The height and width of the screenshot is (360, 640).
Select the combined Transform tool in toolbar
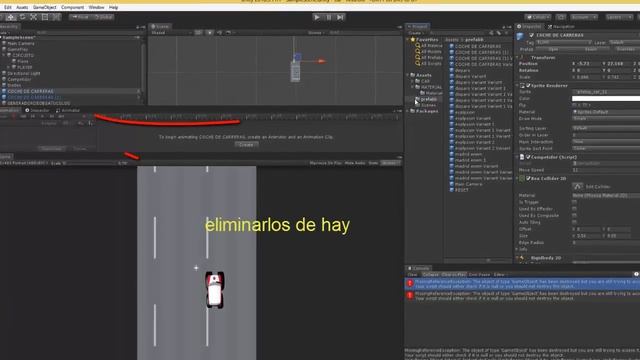click(x=56, y=17)
